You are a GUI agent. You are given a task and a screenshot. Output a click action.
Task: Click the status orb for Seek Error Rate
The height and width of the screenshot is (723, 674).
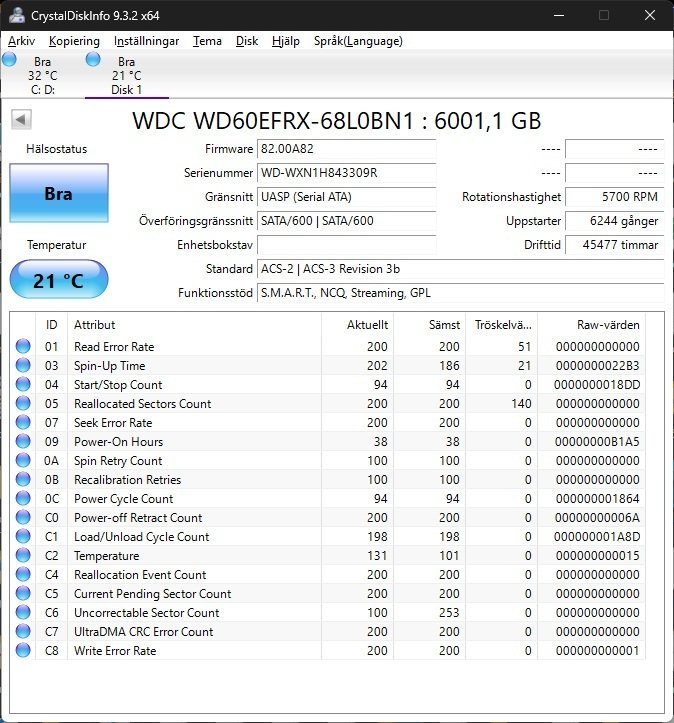pyautogui.click(x=23, y=422)
